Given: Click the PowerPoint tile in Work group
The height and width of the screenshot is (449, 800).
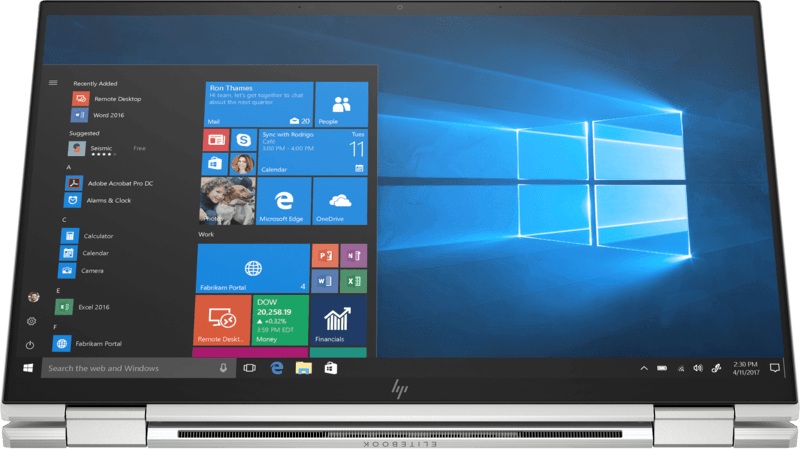Looking at the screenshot, I should point(324,256).
